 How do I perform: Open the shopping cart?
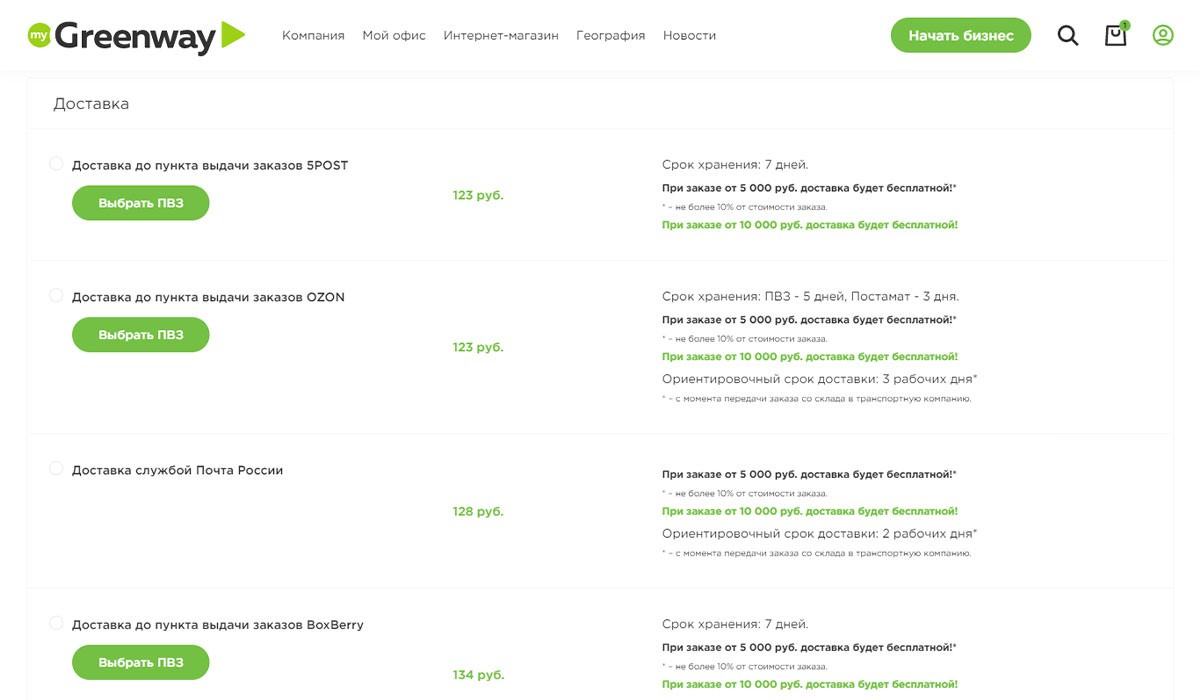click(x=1115, y=36)
